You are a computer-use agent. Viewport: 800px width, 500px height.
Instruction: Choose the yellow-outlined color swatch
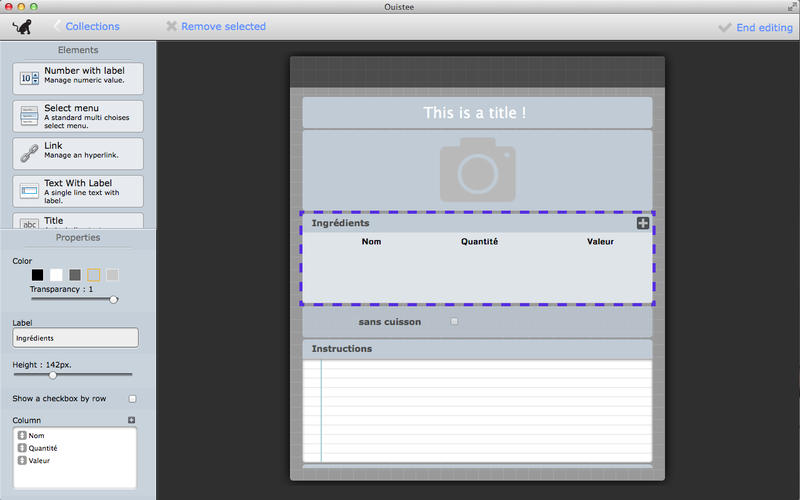(x=93, y=275)
